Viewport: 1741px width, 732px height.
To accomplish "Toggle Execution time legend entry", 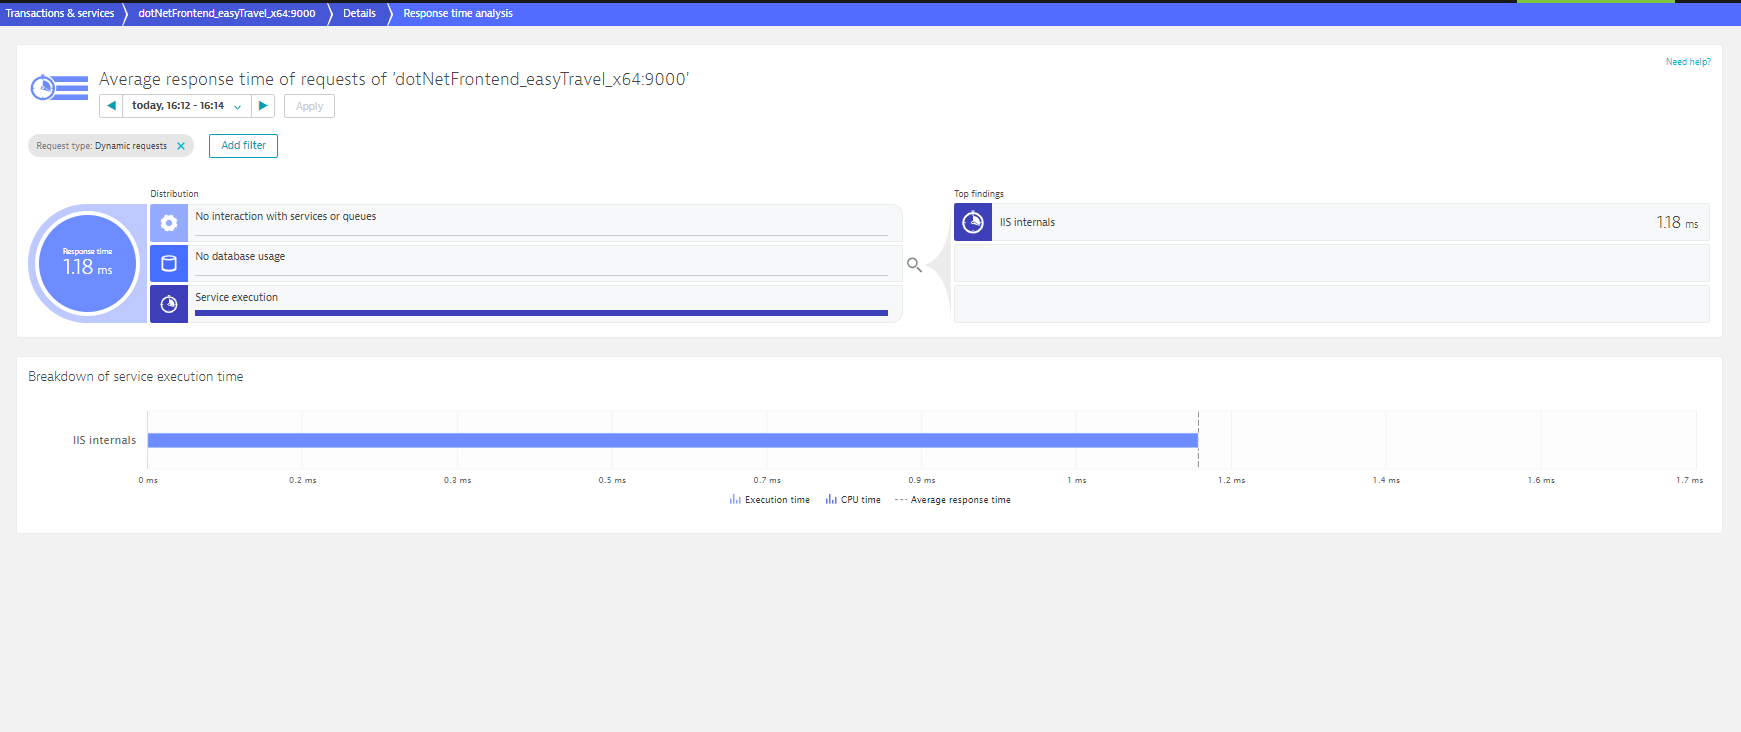I will 770,500.
